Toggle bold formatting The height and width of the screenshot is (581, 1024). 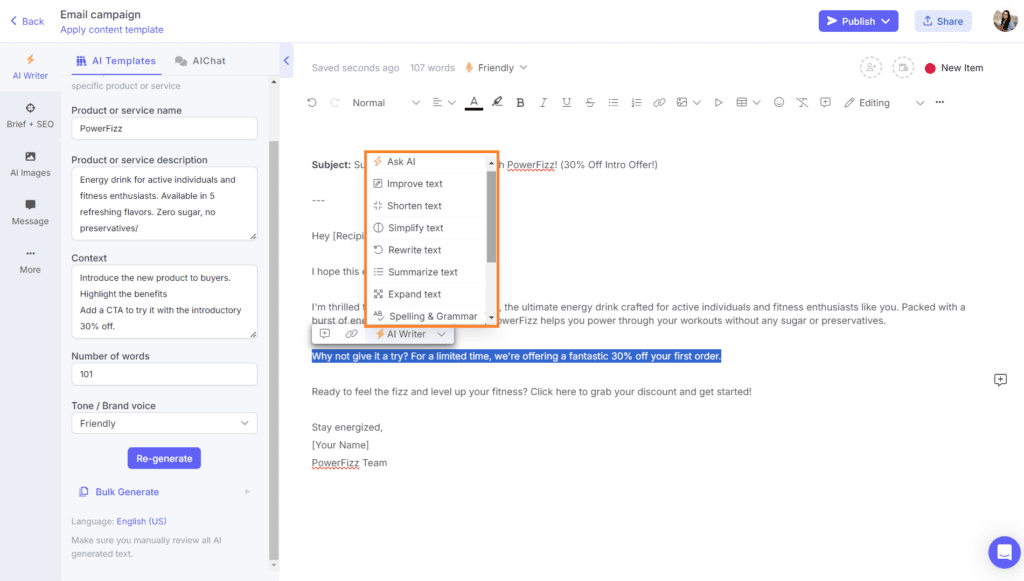click(520, 102)
